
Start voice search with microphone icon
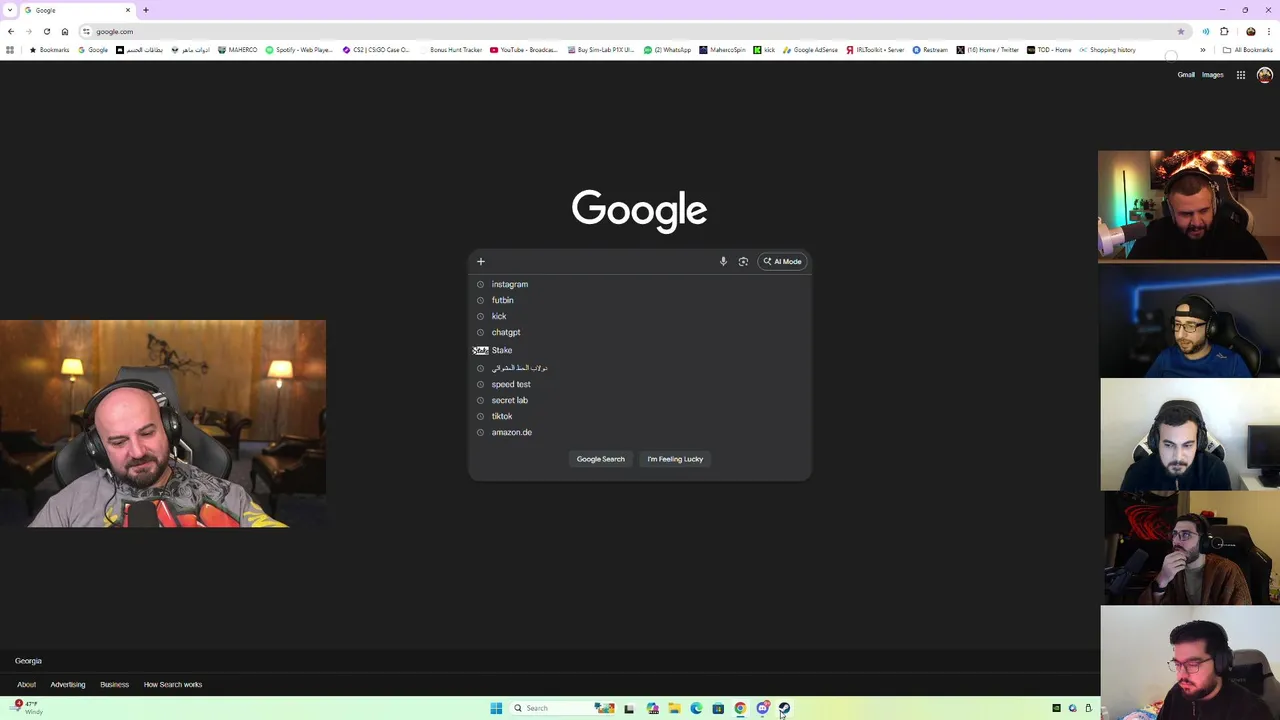[723, 261]
